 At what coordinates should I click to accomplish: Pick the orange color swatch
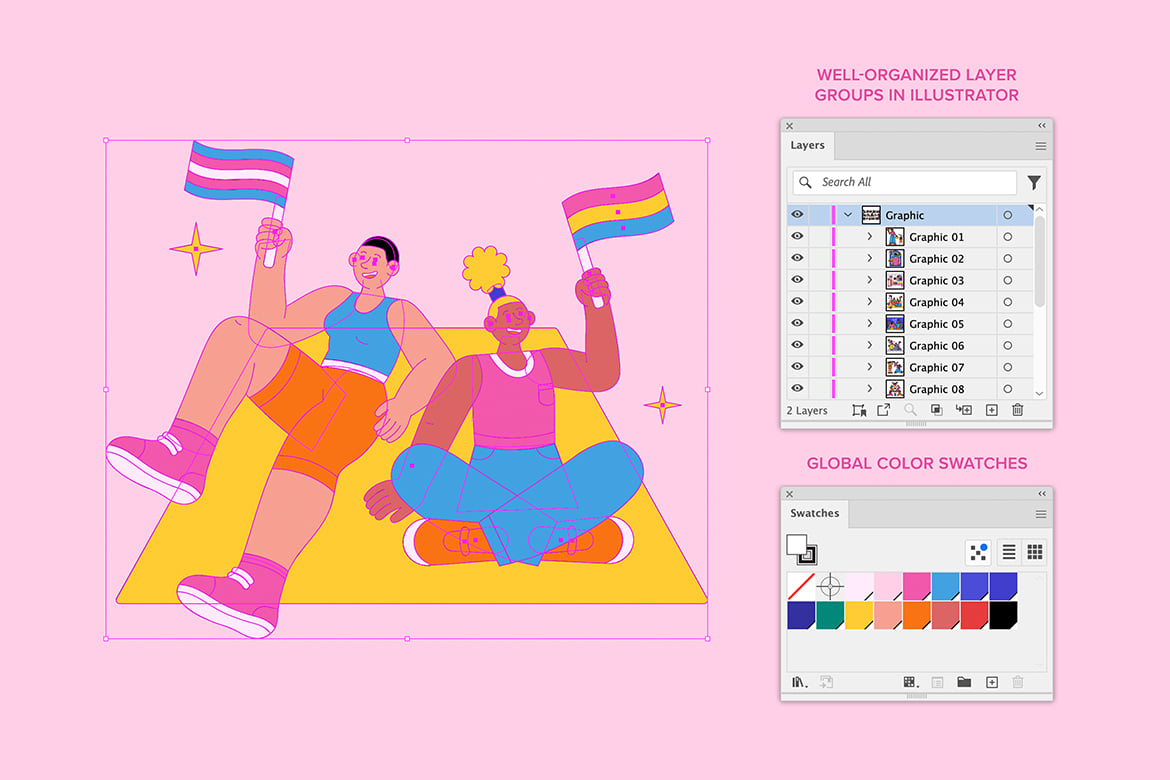pyautogui.click(x=916, y=615)
